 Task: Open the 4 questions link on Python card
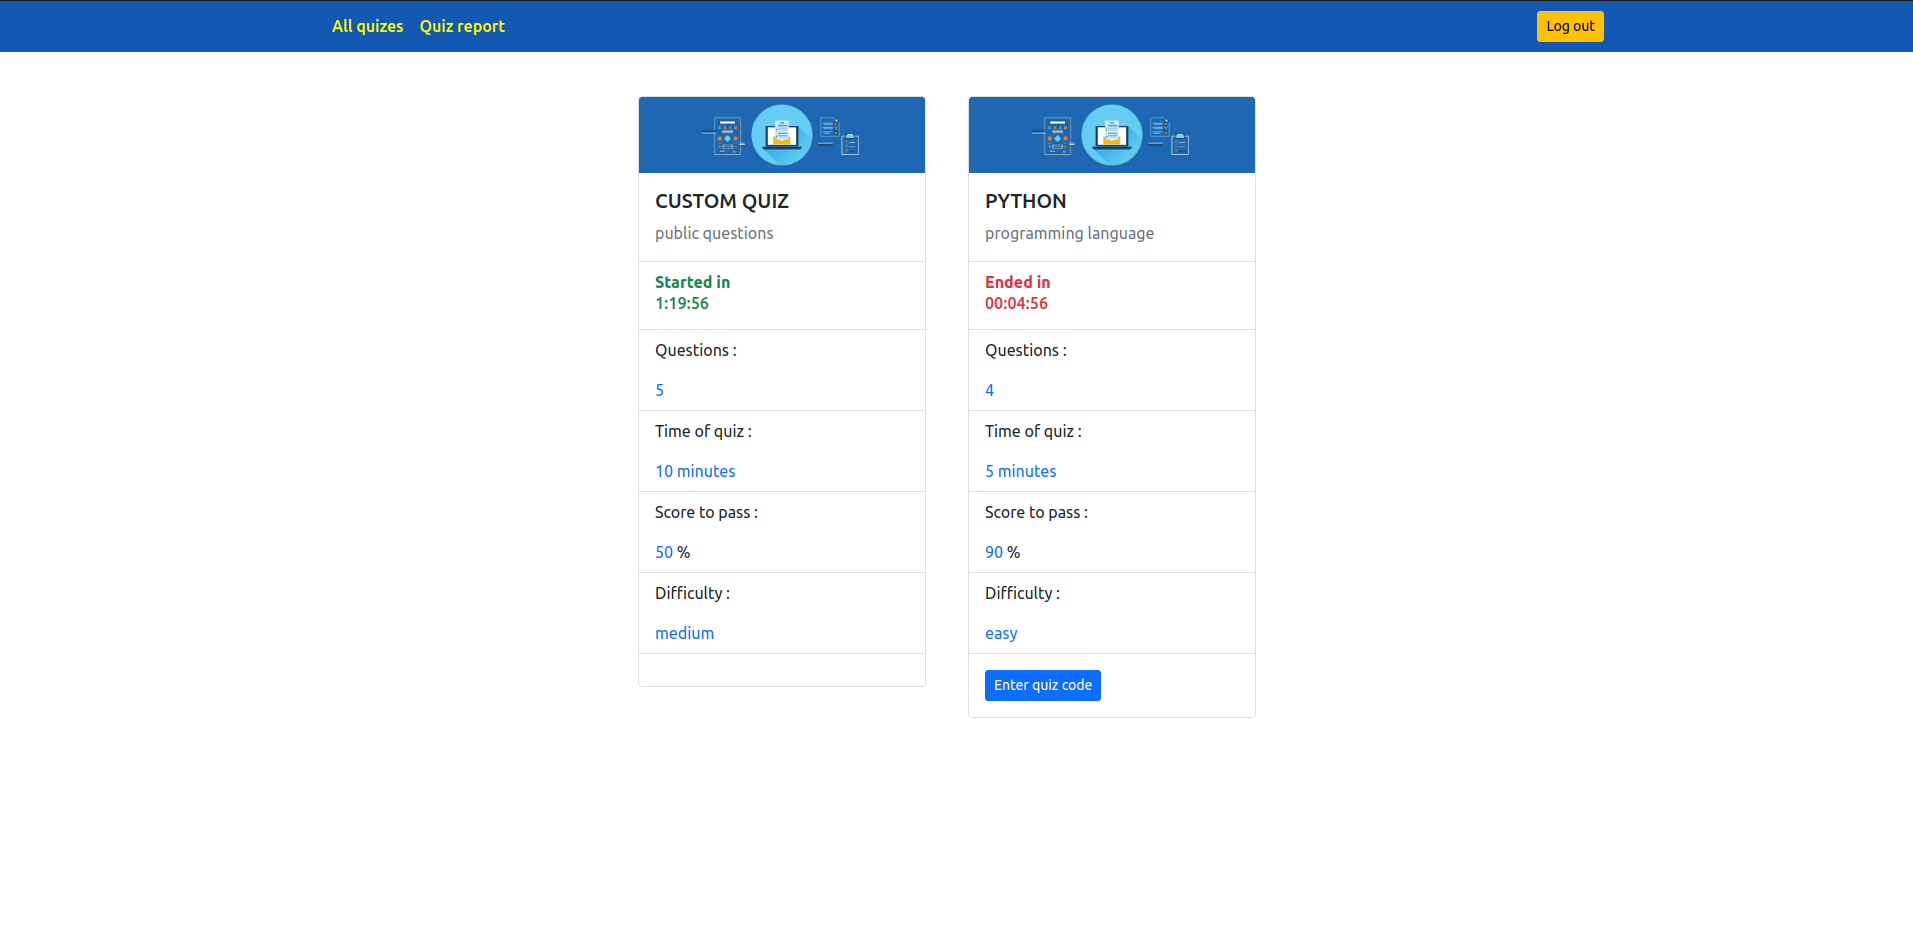click(989, 390)
